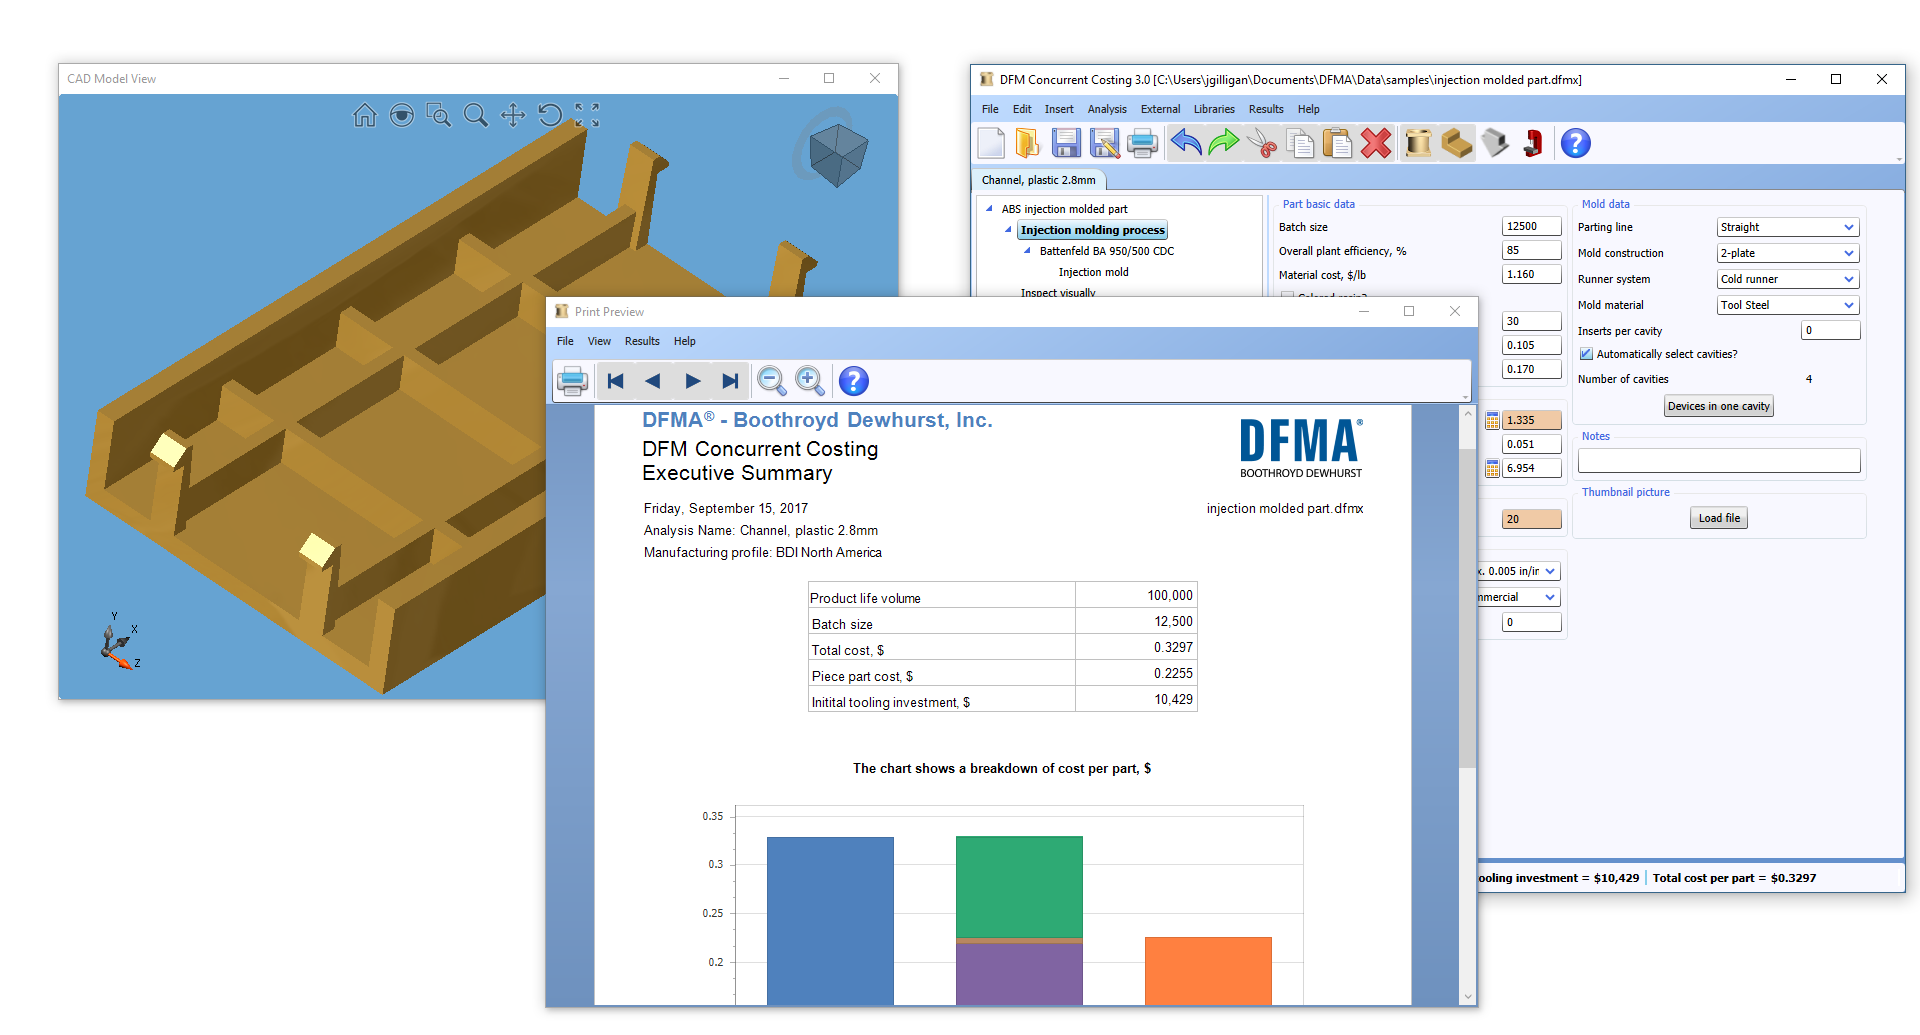Click the 'Load file' button
Viewport: 1920px width, 1035px height.
[x=1719, y=518]
